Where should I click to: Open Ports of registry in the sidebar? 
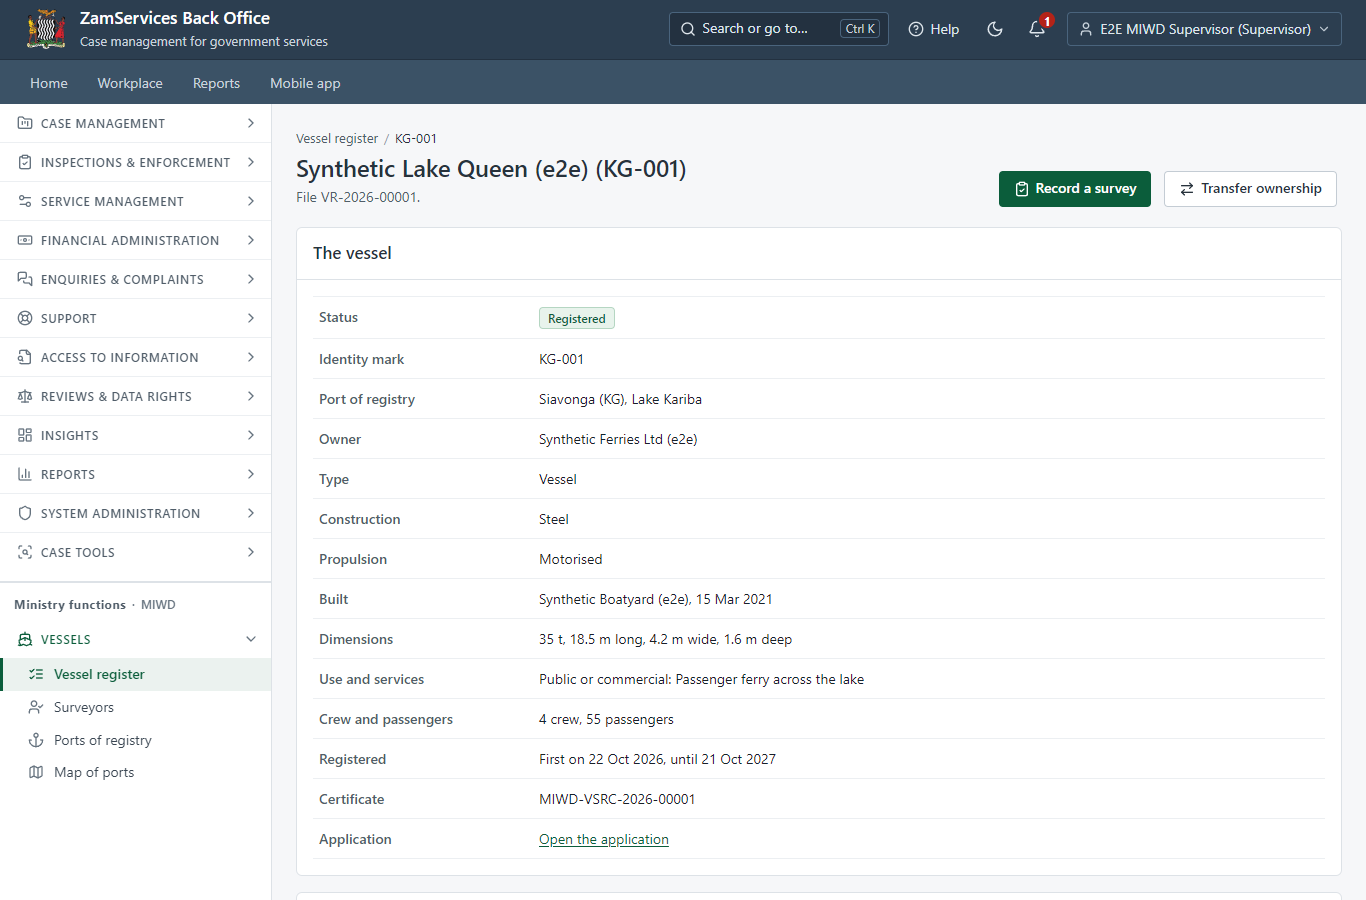click(136, 740)
